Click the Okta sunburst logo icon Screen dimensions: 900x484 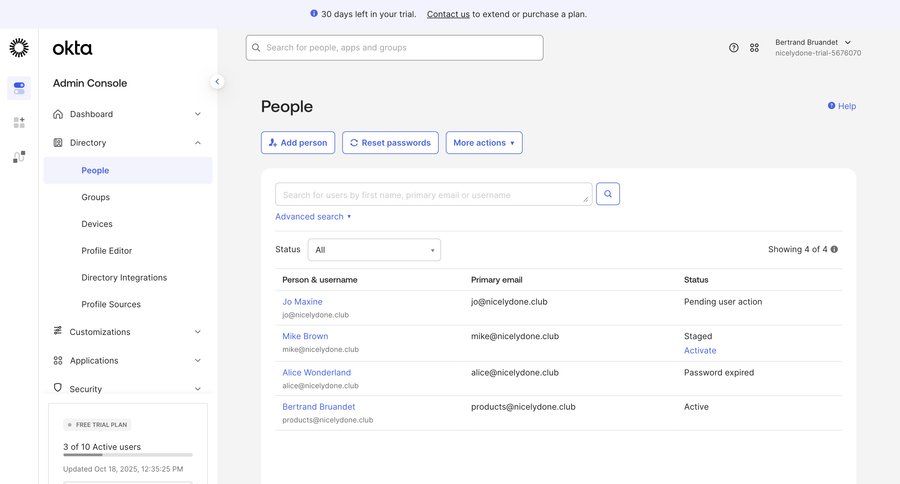click(x=19, y=48)
